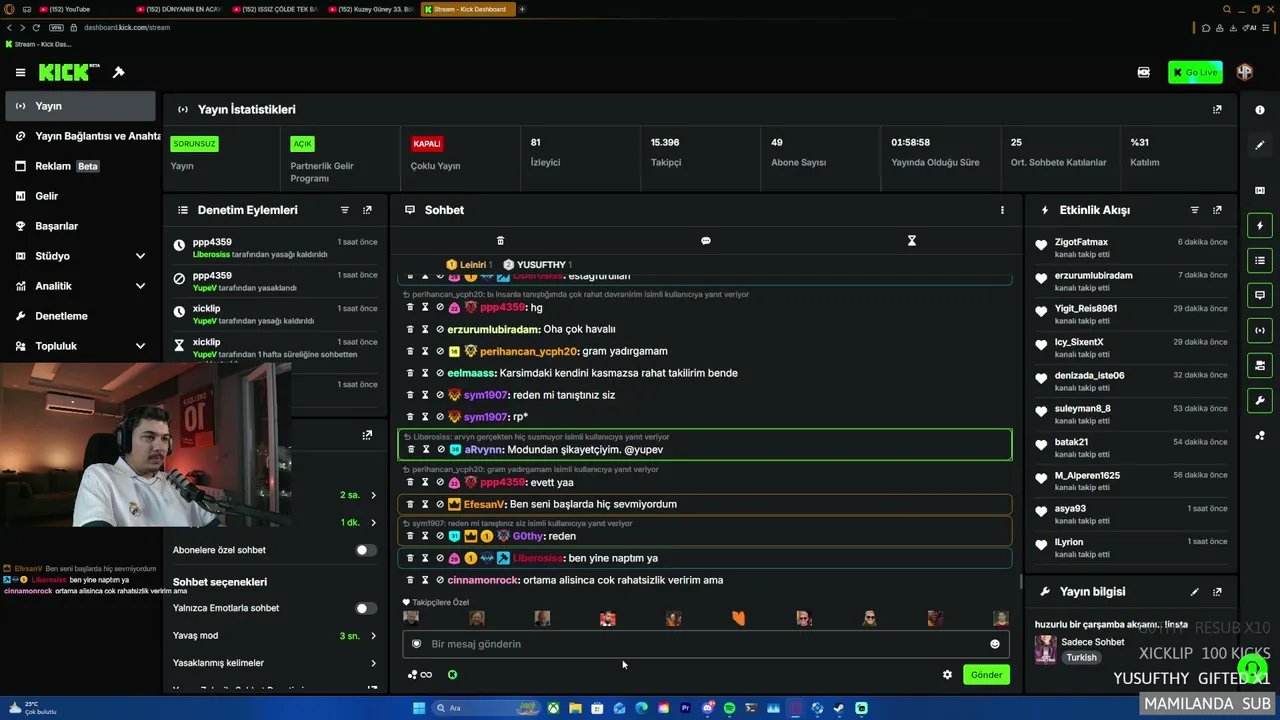Screen dimensions: 1280x720
Task: Click ZigotFatmax in the activity feed
Action: (x=1081, y=242)
